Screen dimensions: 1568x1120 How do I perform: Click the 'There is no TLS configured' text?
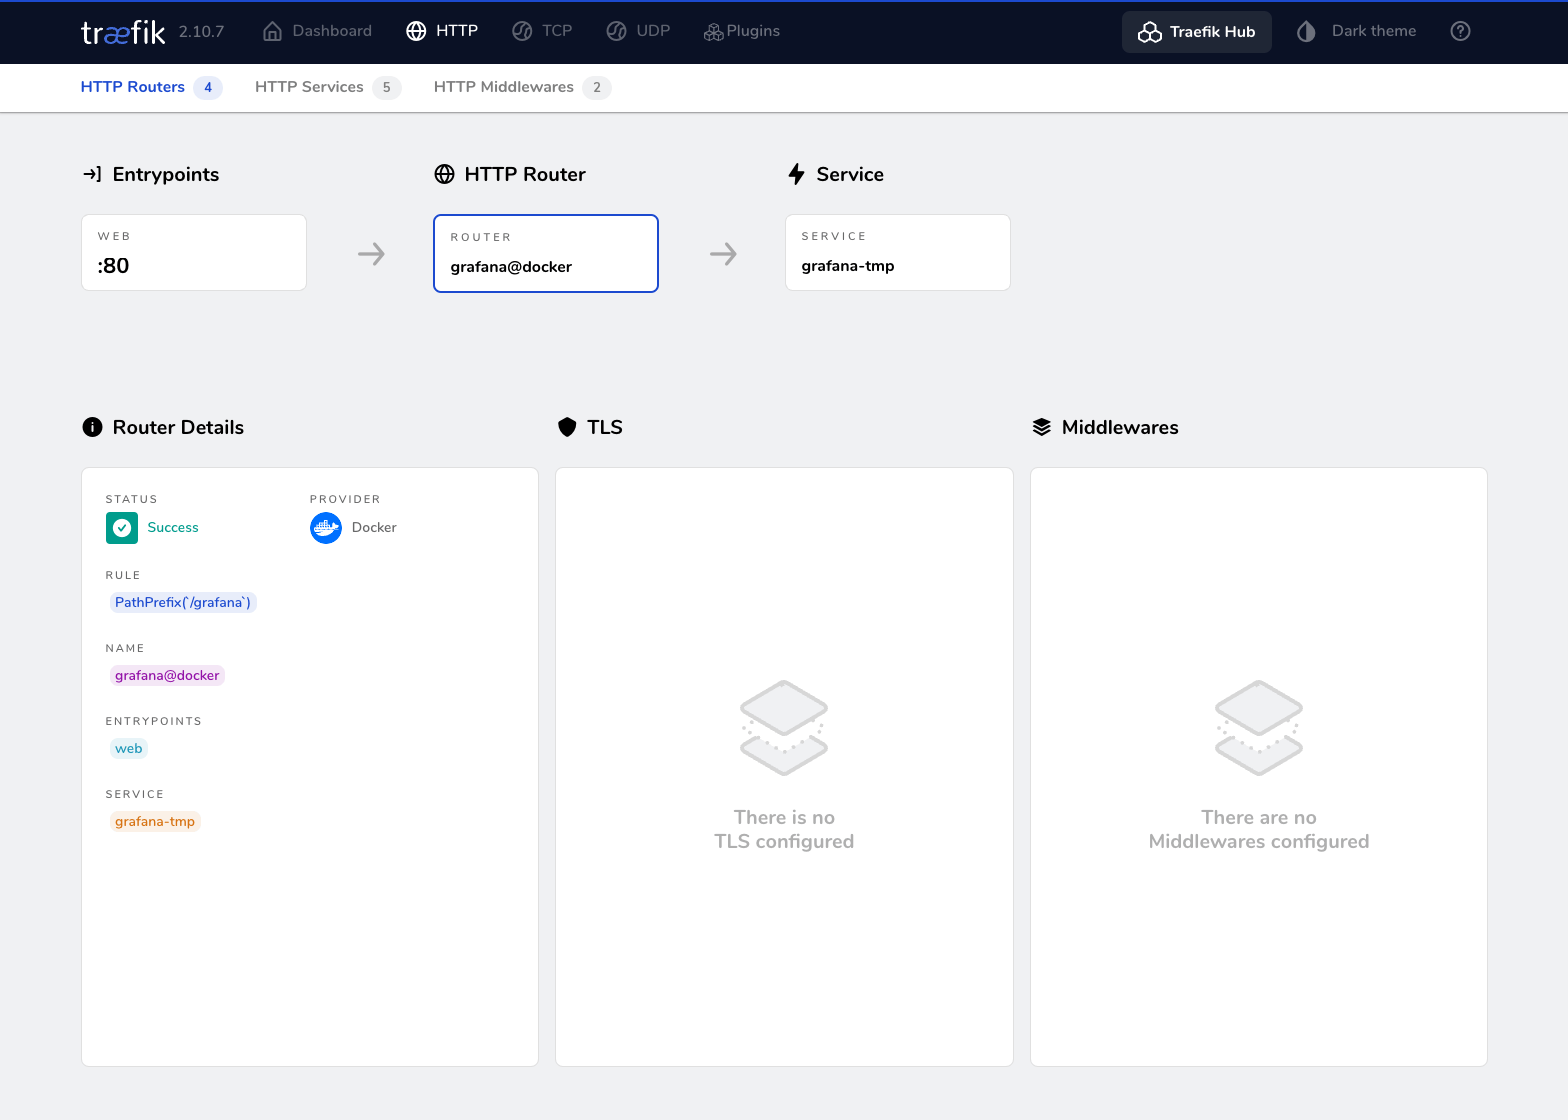pos(784,830)
